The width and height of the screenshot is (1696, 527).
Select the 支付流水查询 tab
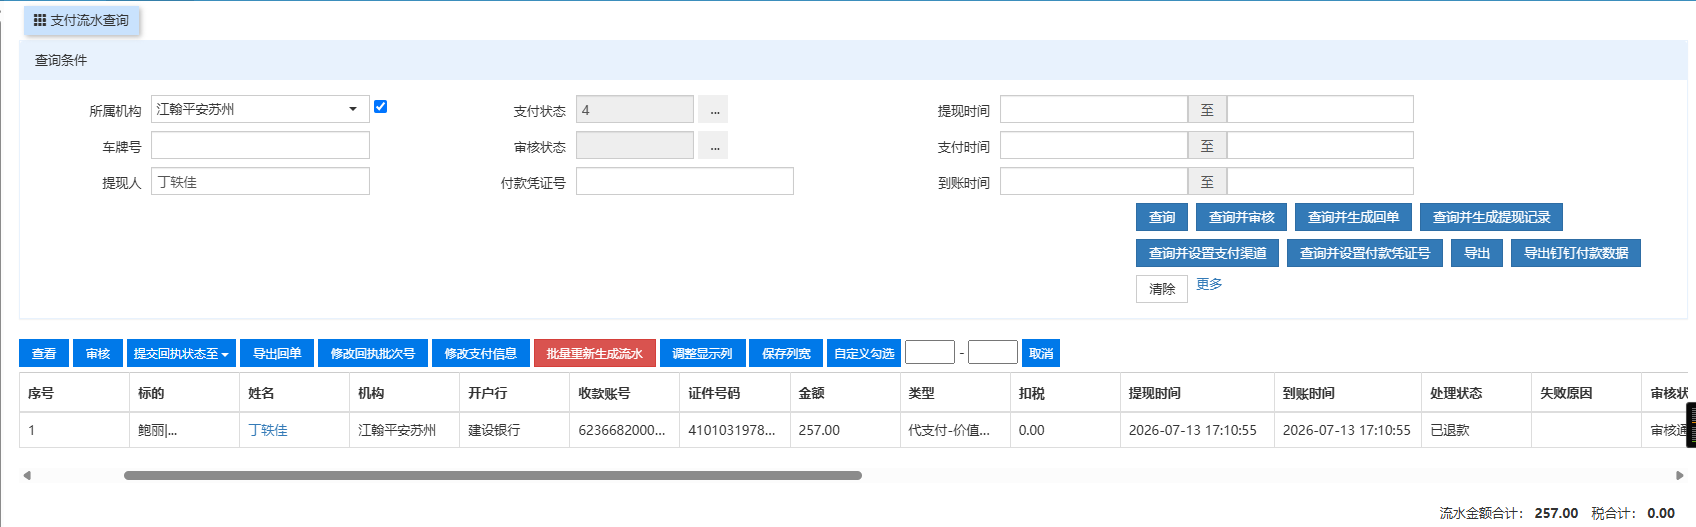[82, 20]
